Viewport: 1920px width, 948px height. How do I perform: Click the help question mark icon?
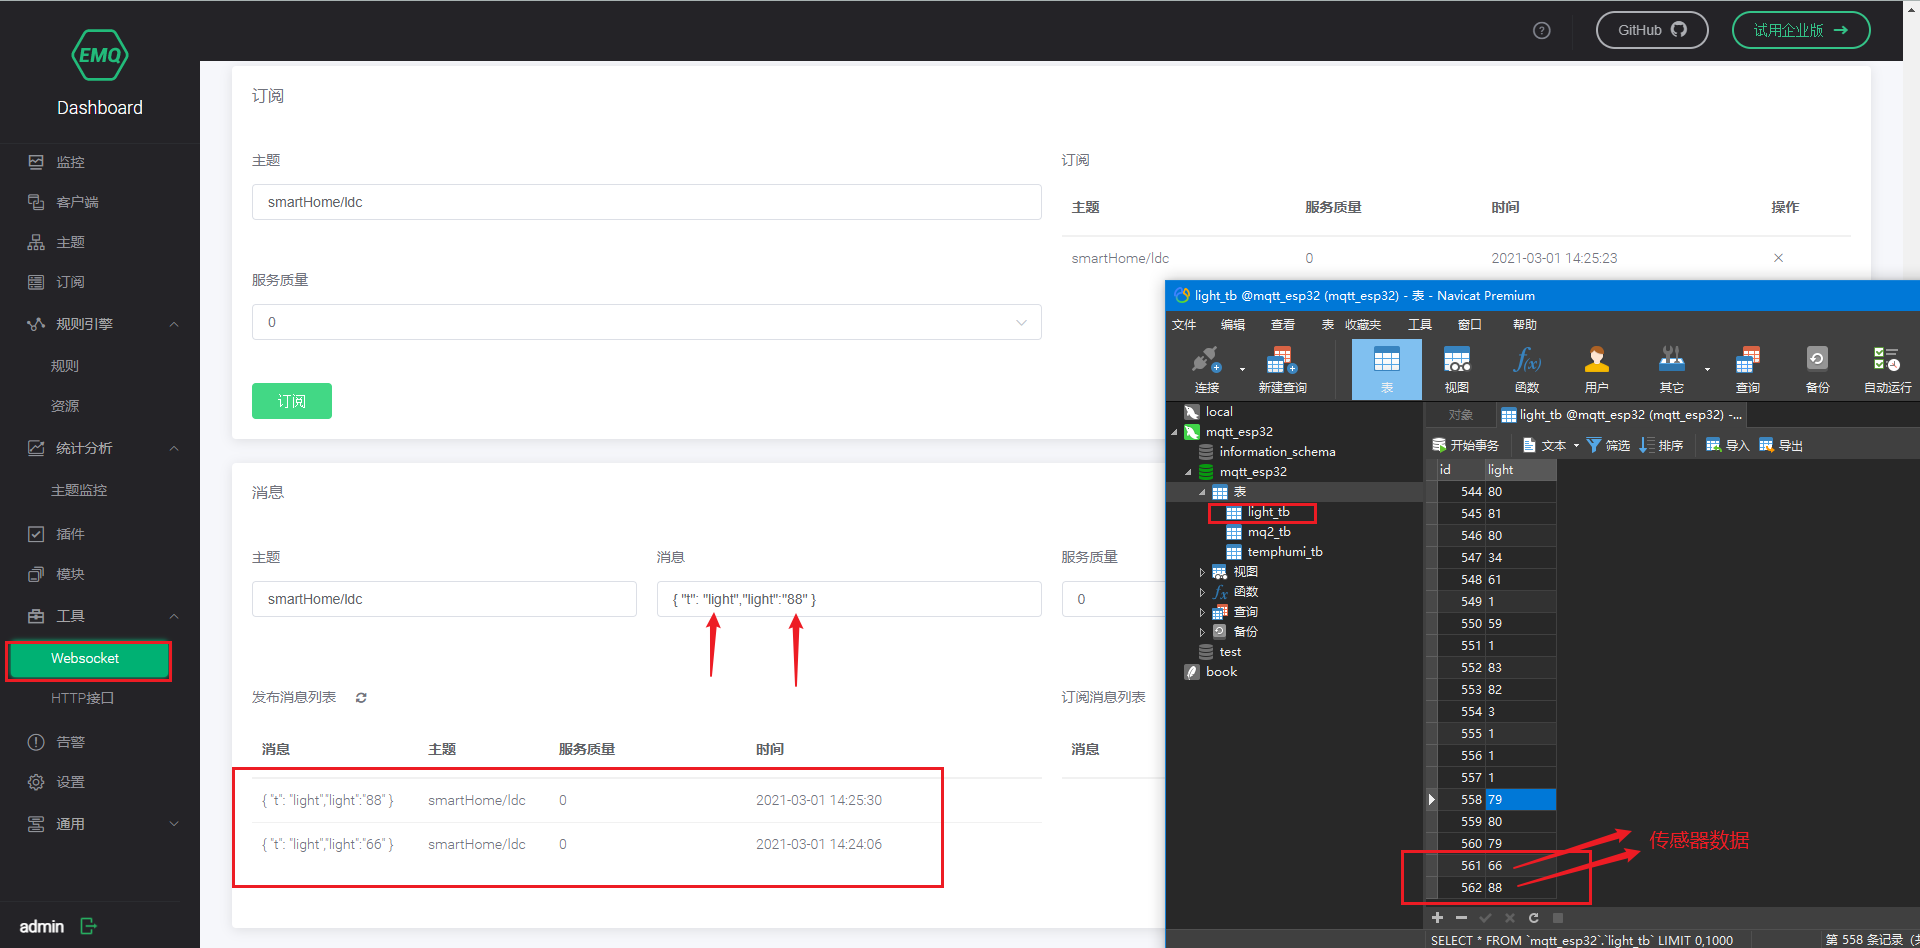(x=1541, y=30)
